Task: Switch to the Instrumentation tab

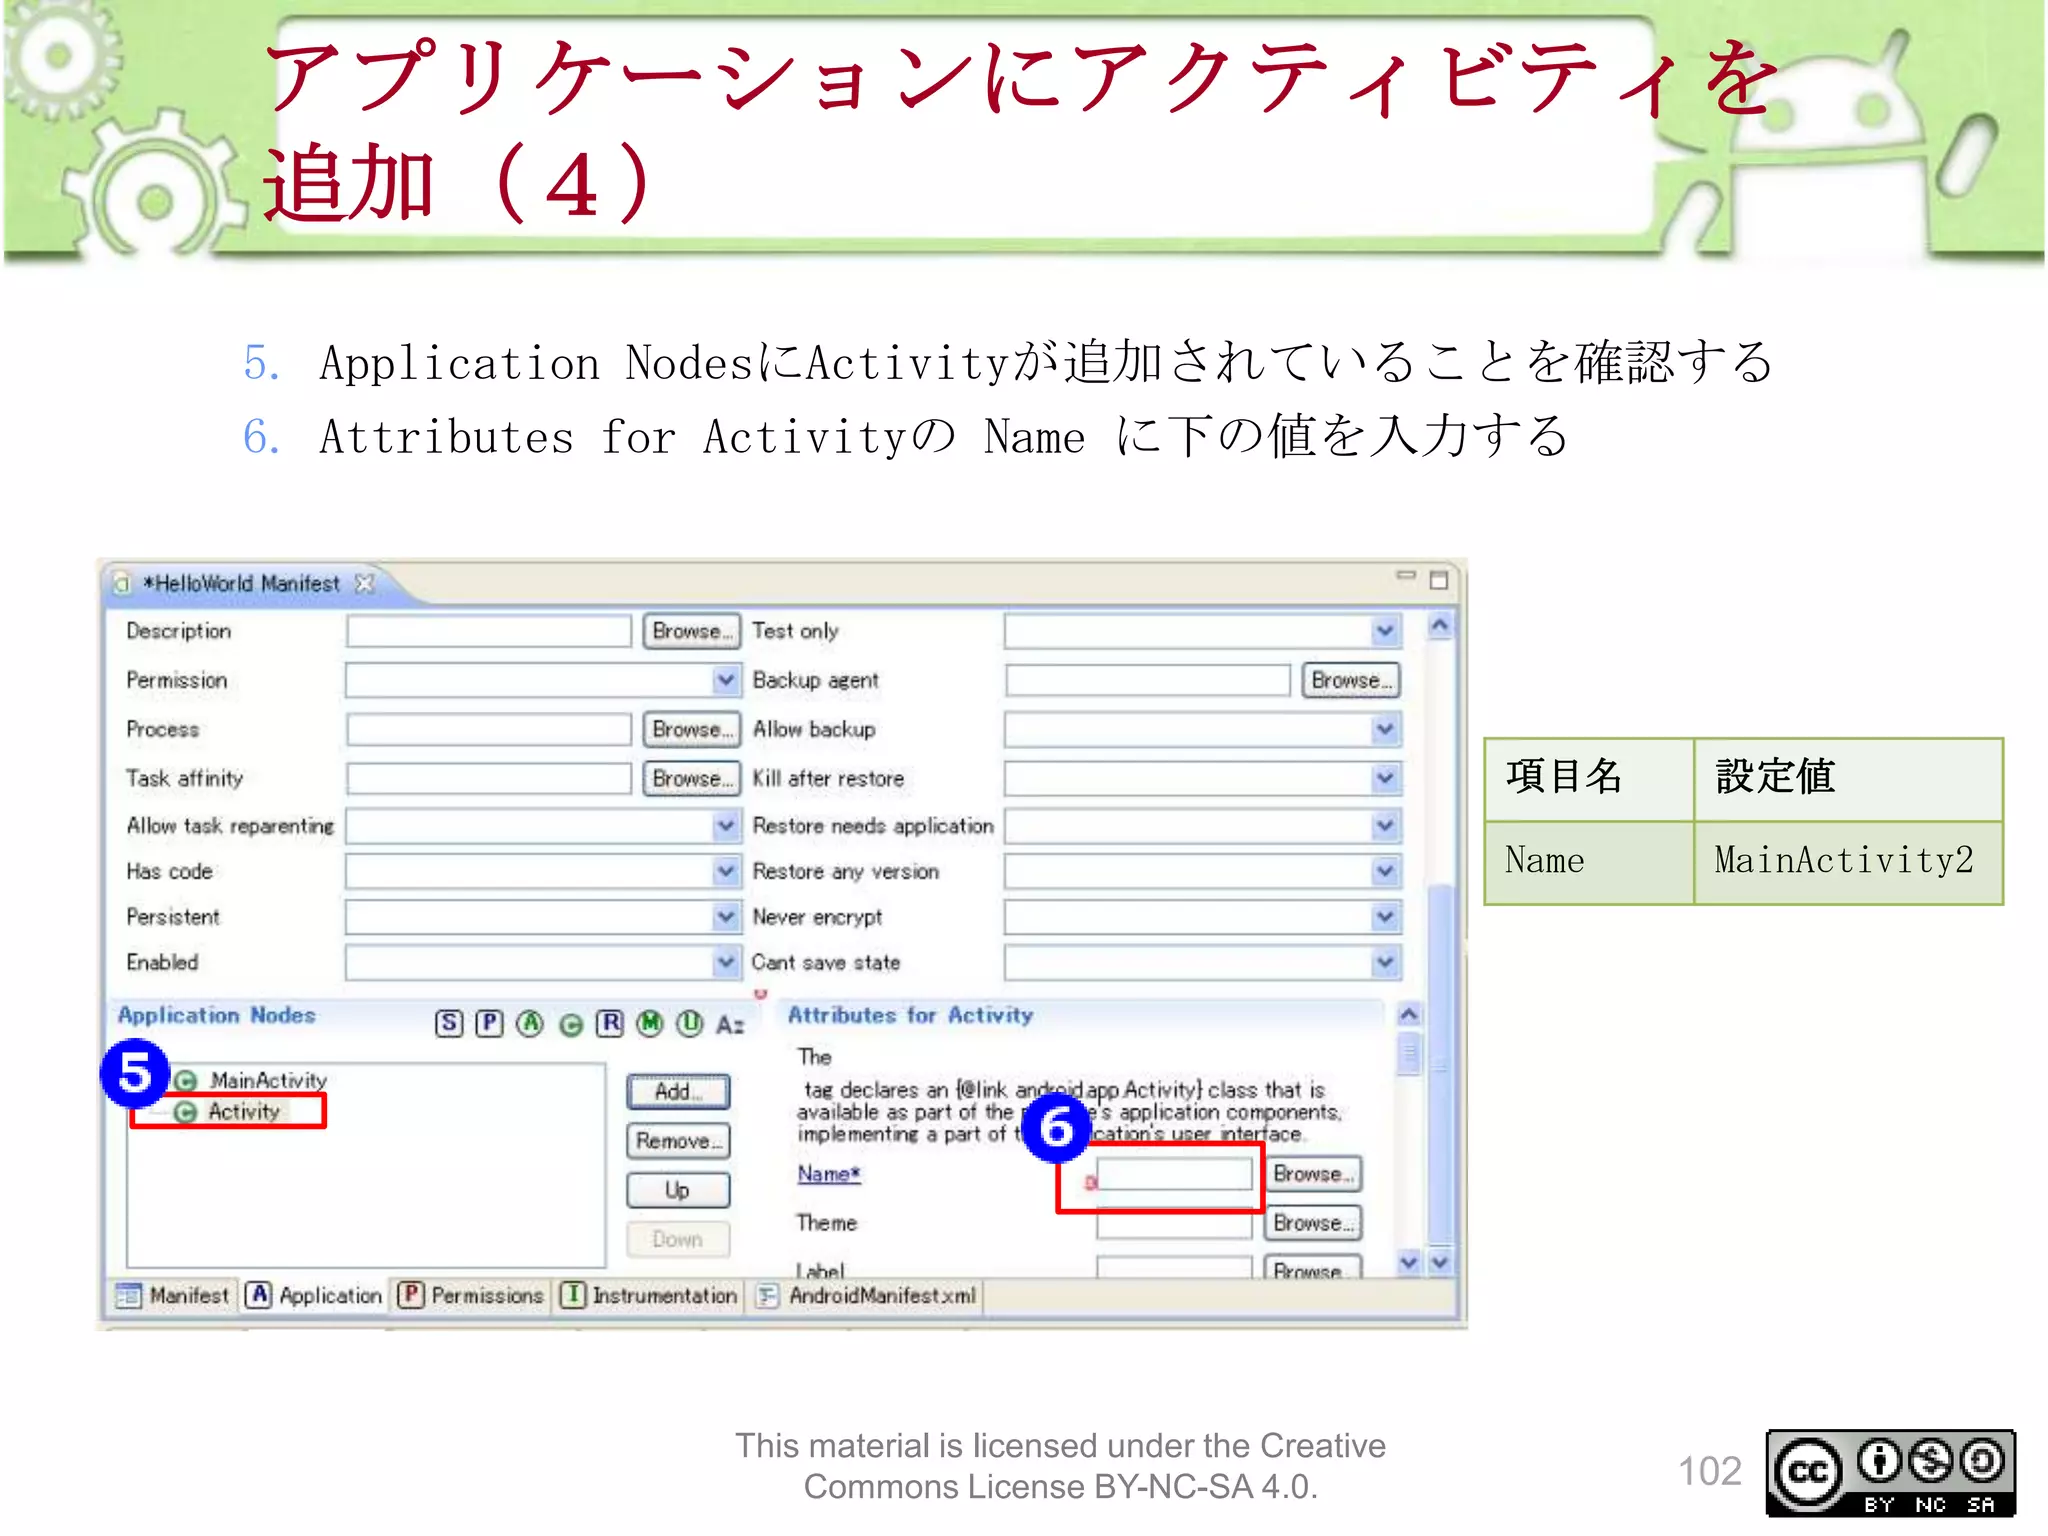Action: (648, 1296)
